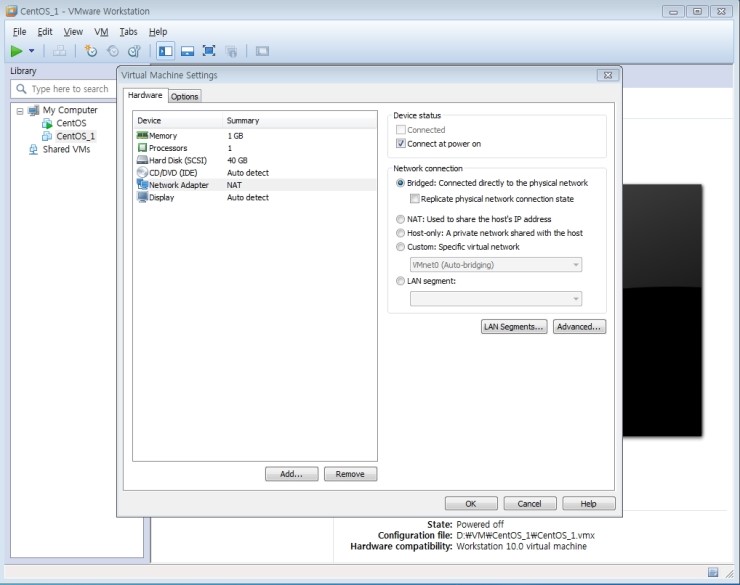Open the View menu
This screenshot has height=585, width=740.
(x=73, y=32)
